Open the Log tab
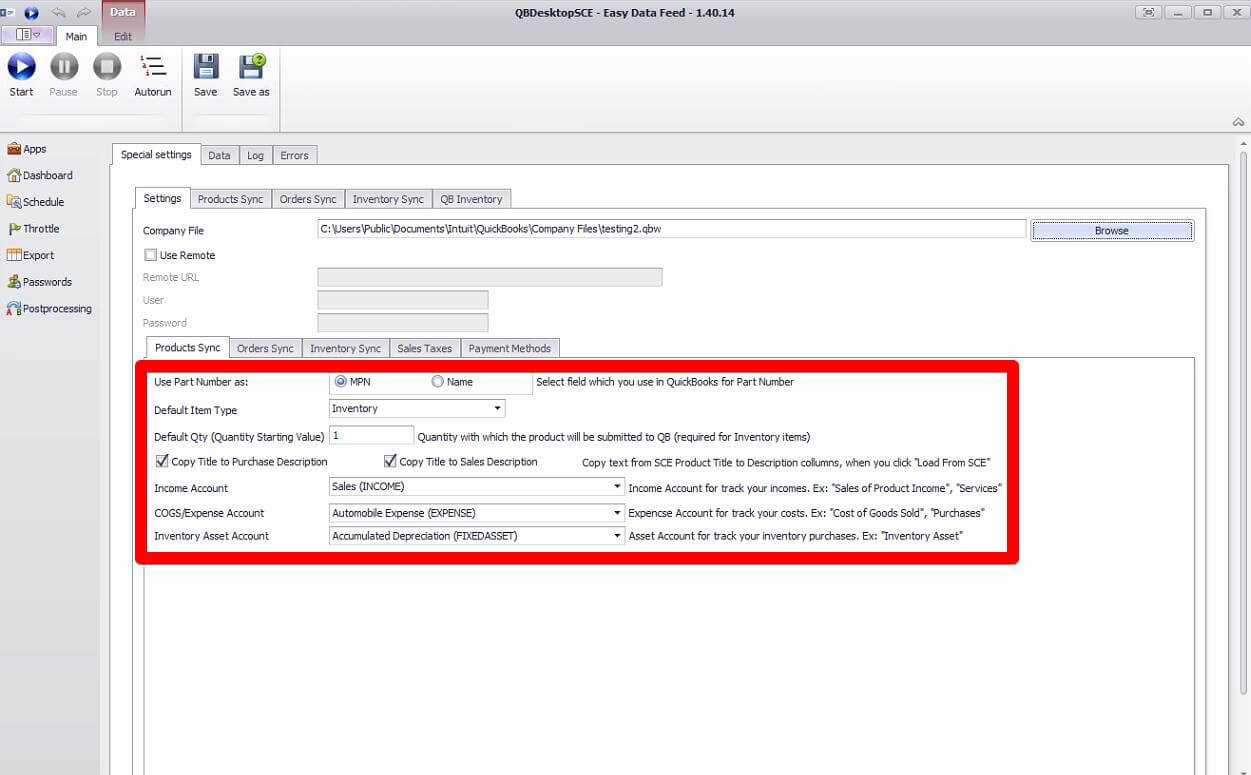This screenshot has width=1251, height=775. (x=255, y=155)
